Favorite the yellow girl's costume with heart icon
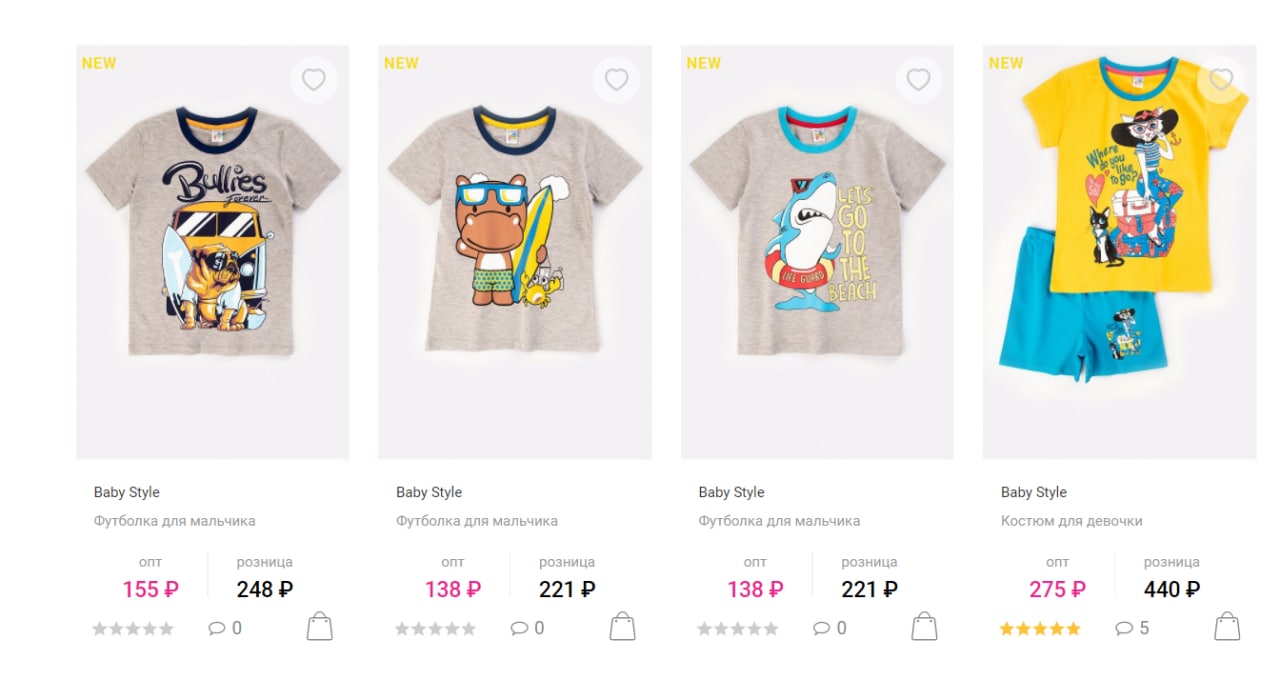Viewport: 1280px width, 700px height. click(1221, 79)
